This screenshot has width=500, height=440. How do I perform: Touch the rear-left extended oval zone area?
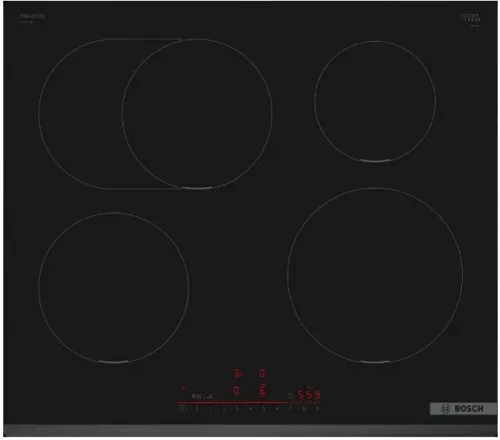[x=80, y=114]
